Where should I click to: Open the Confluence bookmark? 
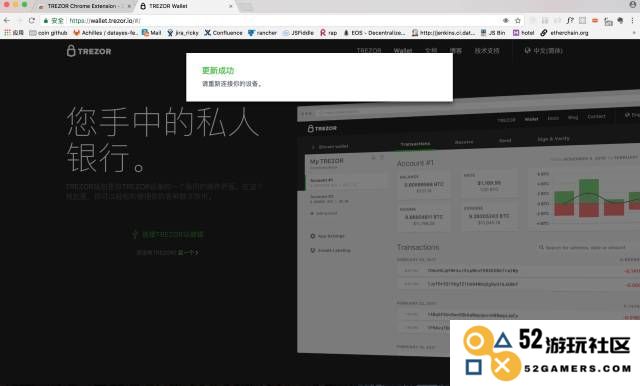pos(223,33)
